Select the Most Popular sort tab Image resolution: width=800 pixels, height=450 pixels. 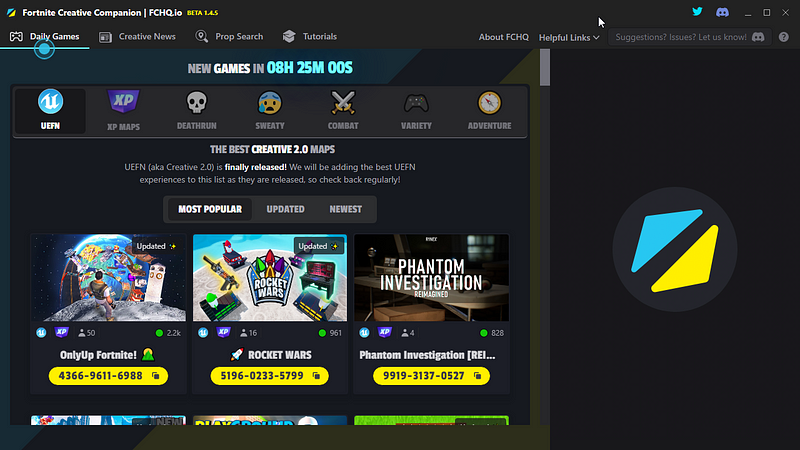[210, 209]
